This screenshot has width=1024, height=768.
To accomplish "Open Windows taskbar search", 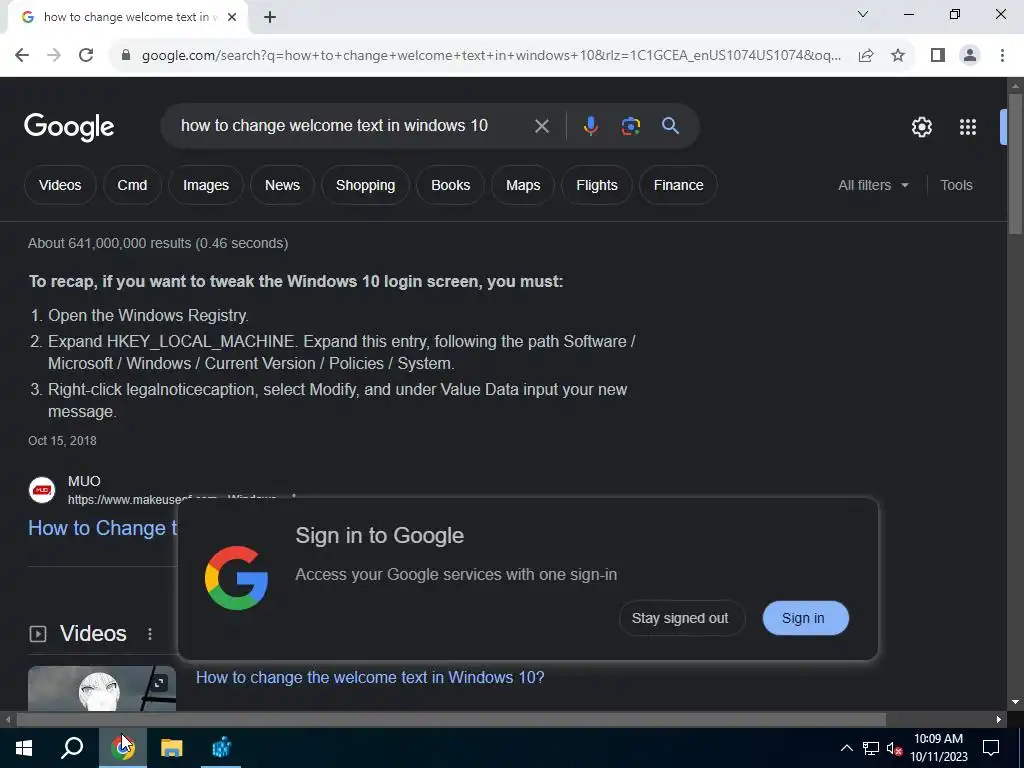I will 72,747.
